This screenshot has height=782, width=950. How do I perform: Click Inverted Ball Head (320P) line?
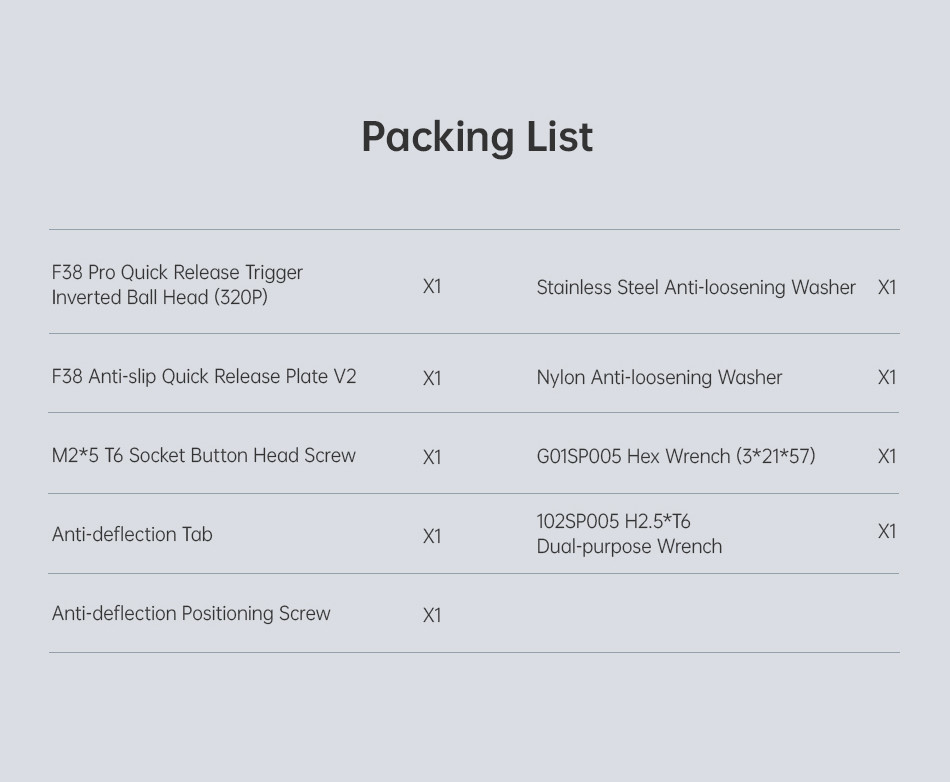(159, 297)
